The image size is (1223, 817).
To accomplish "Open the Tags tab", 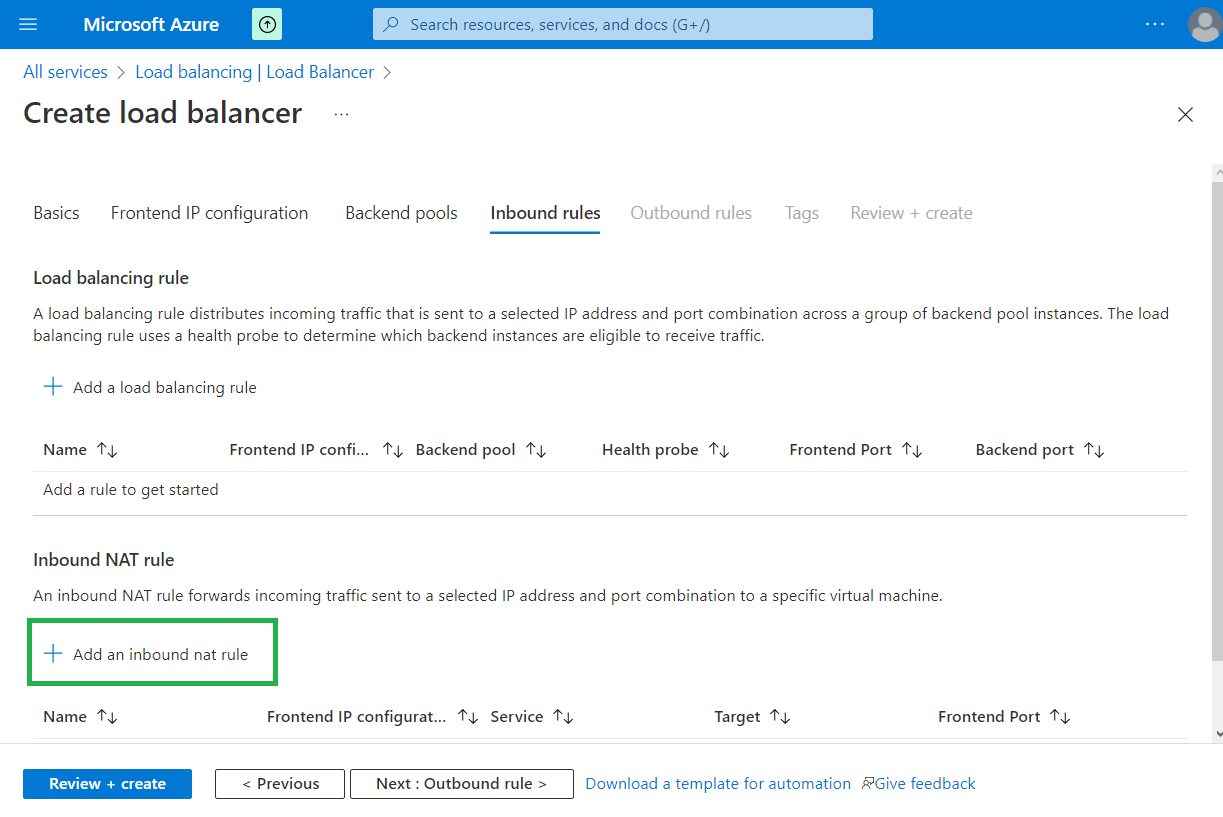I will tap(802, 213).
